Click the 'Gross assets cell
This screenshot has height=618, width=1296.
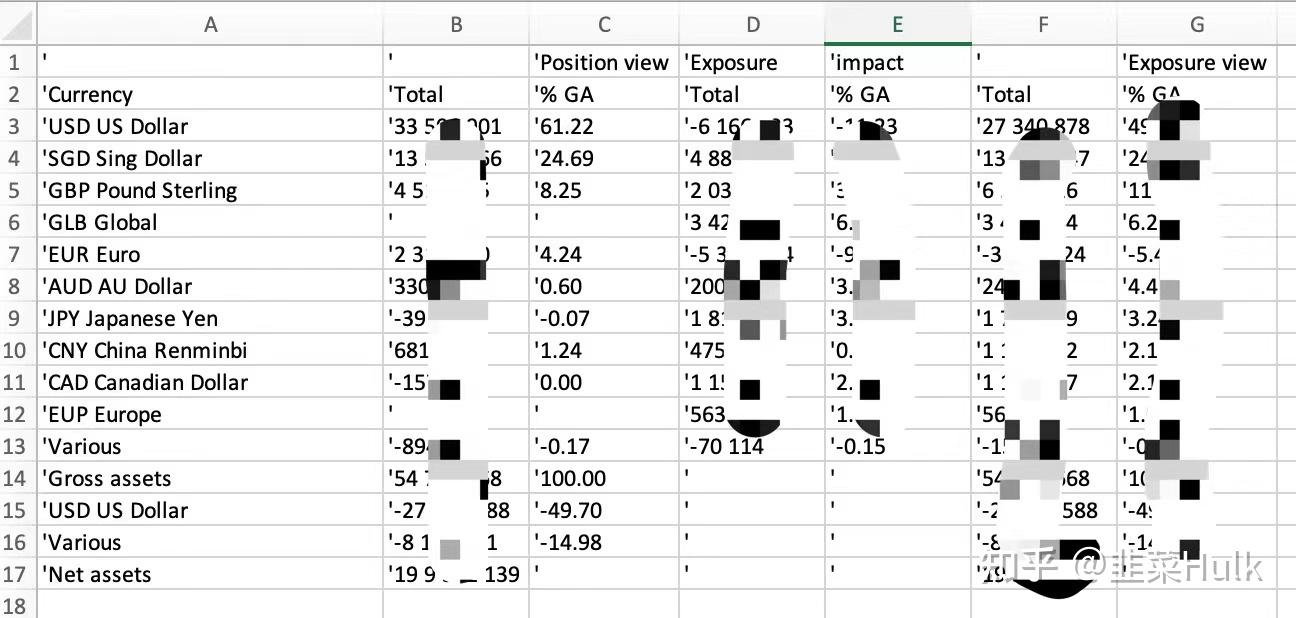pos(210,478)
